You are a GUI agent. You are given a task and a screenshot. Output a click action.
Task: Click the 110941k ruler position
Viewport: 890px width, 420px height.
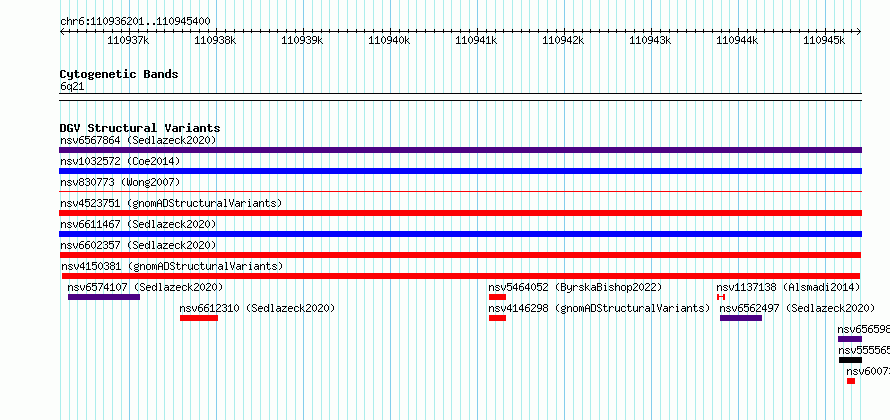coord(476,40)
